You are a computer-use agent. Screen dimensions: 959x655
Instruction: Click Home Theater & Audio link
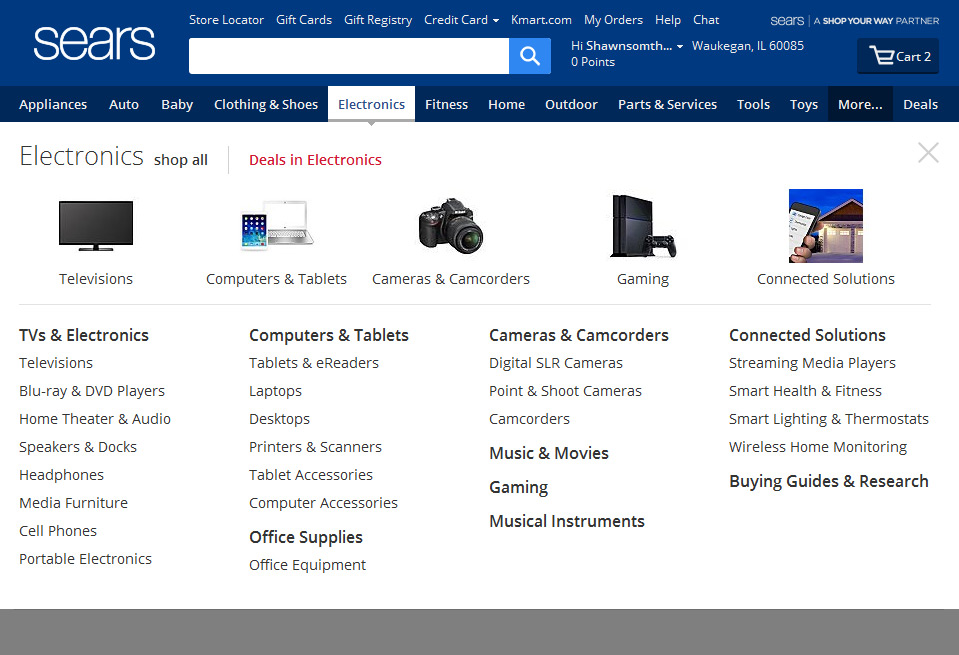click(95, 419)
